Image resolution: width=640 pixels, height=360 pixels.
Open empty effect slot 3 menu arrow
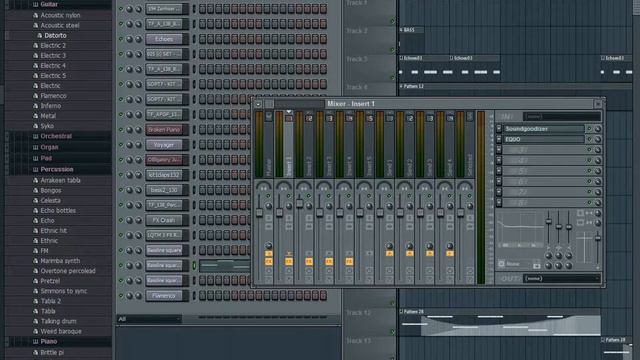point(499,150)
